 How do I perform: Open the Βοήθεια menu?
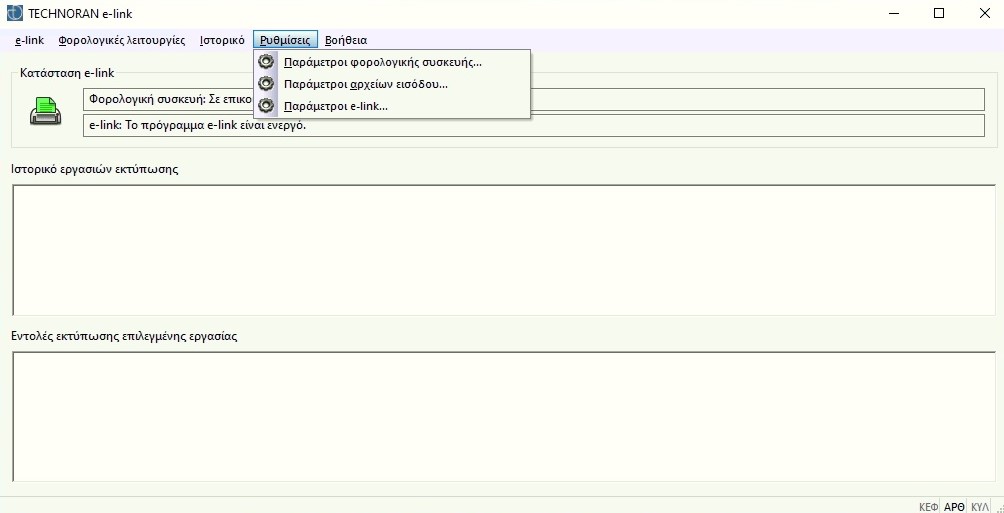[346, 40]
